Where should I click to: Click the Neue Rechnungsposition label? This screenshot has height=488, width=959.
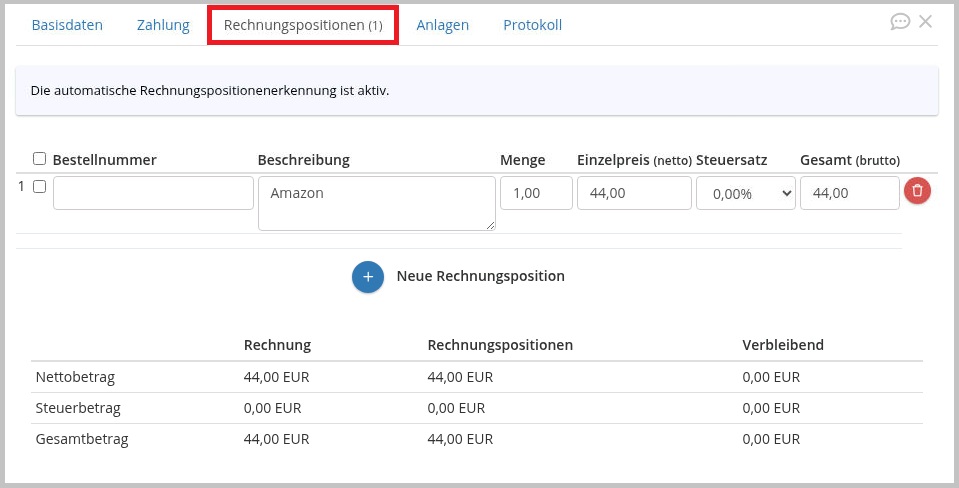tap(481, 276)
